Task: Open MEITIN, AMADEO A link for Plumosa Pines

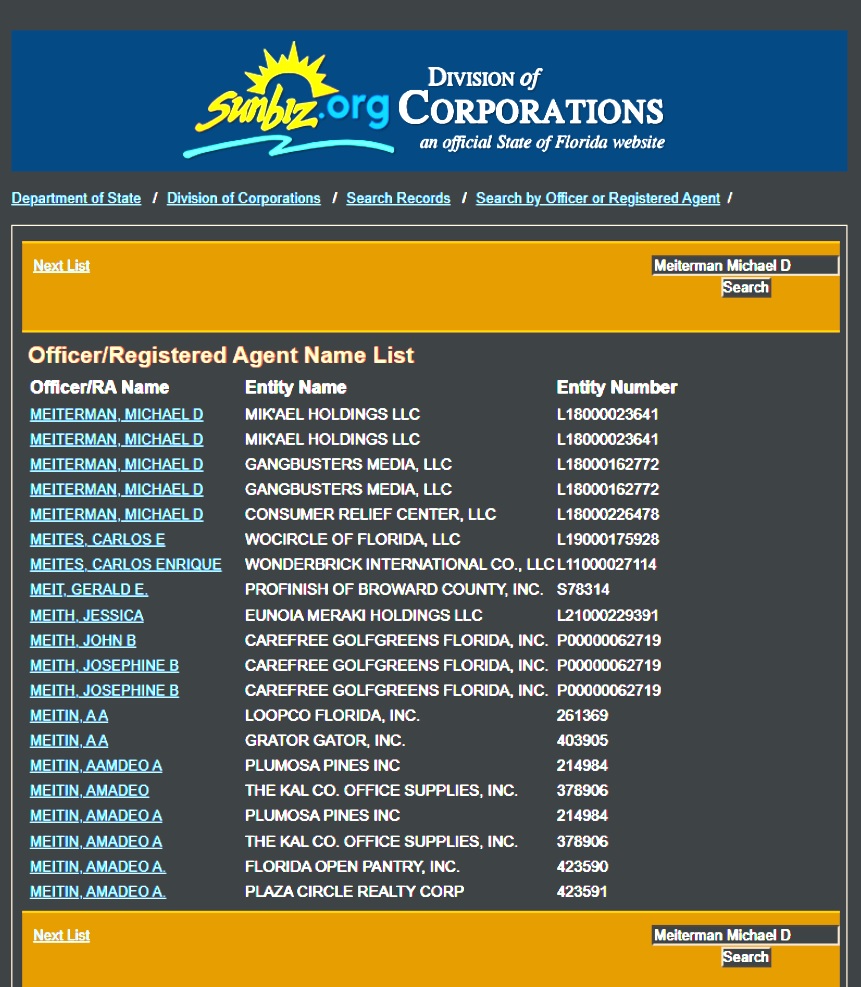Action: click(x=96, y=815)
